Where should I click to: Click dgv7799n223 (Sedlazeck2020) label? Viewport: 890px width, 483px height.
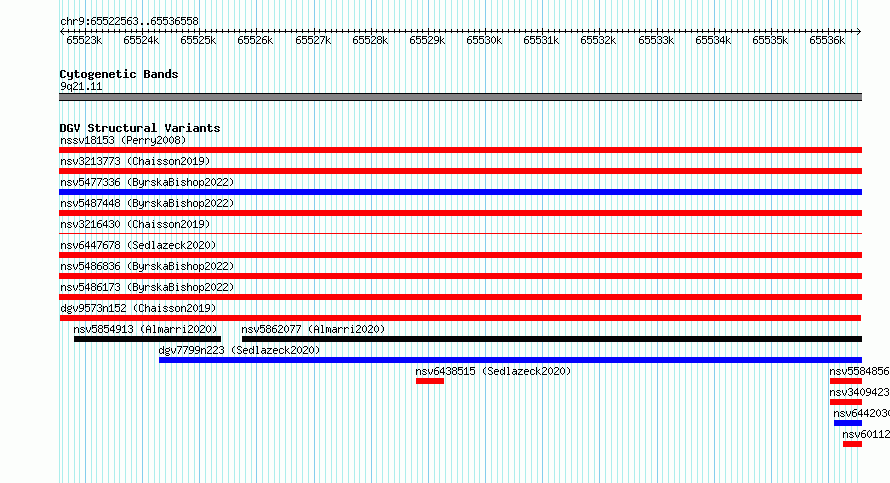pyautogui.click(x=239, y=350)
